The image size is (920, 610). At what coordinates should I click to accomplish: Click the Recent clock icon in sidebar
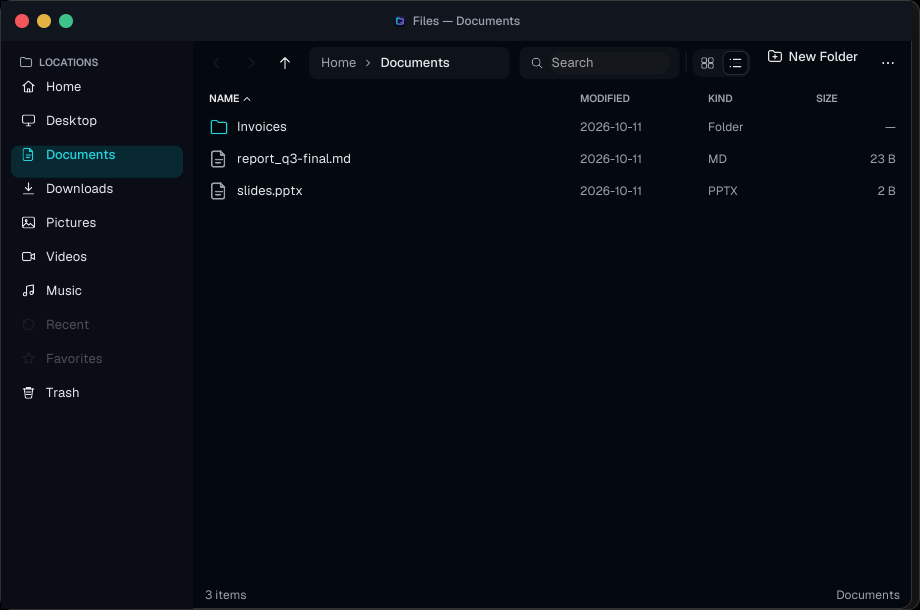pyautogui.click(x=28, y=325)
